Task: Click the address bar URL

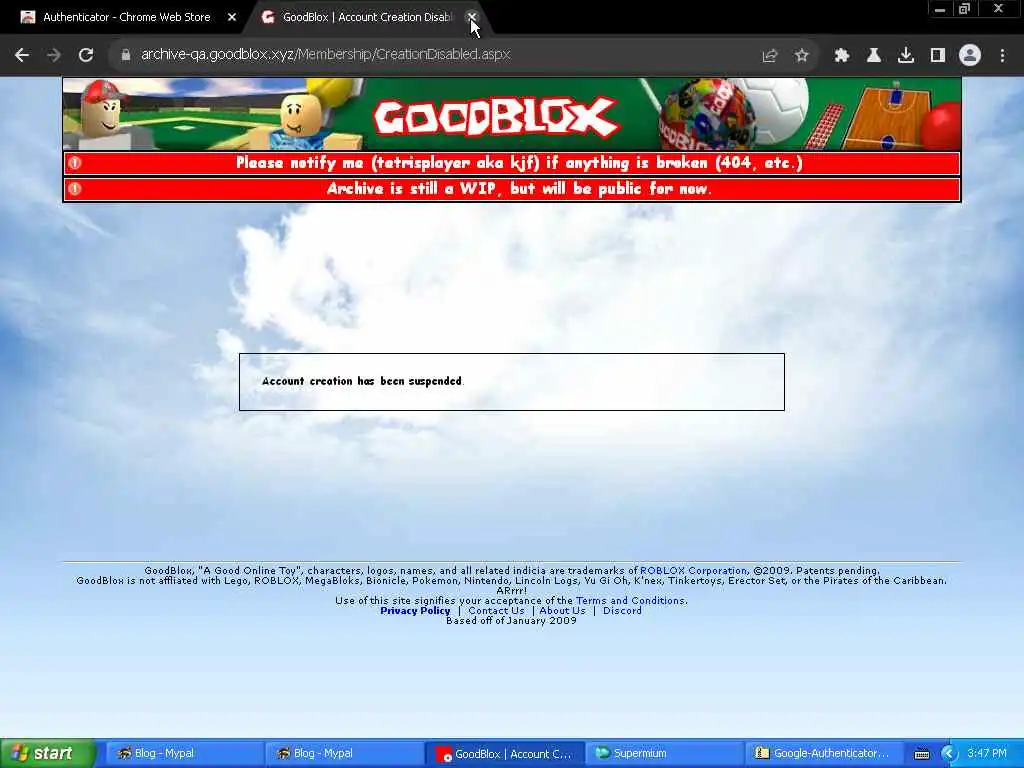Action: pyautogui.click(x=325, y=55)
